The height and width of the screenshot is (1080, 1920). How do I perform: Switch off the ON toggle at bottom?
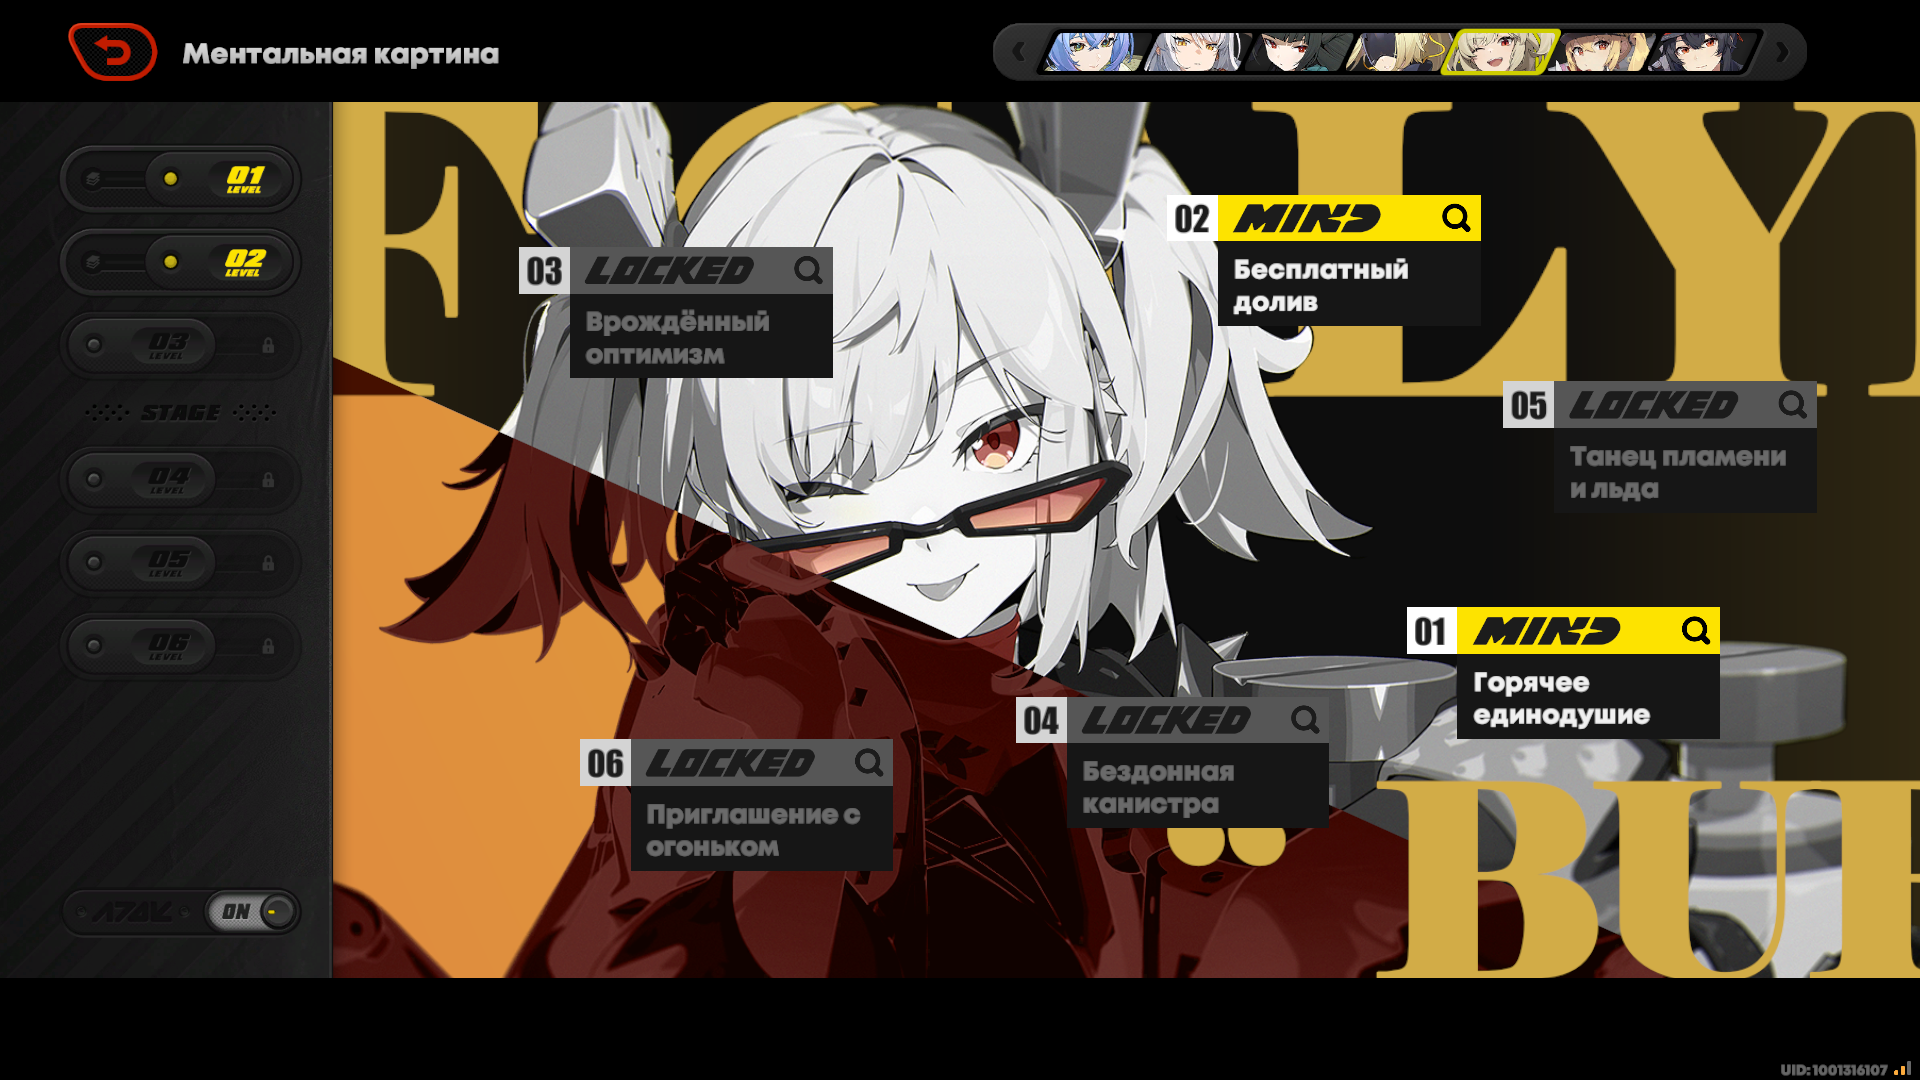click(x=253, y=911)
